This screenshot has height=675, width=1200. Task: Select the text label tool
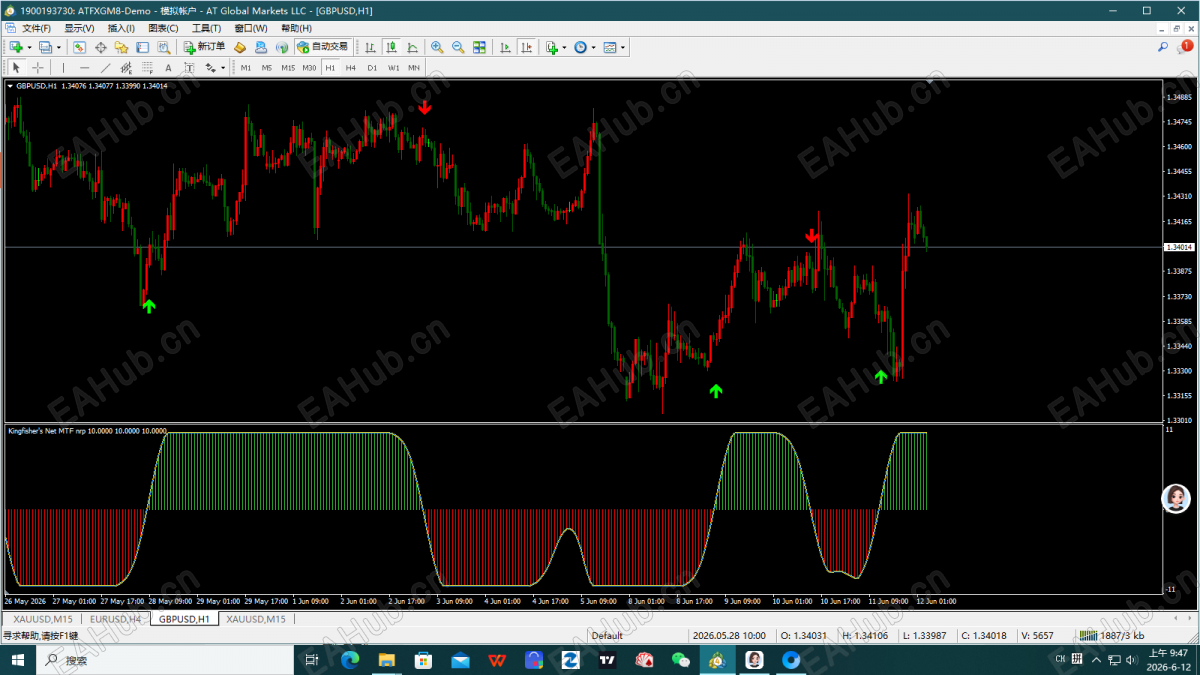pyautogui.click(x=189, y=68)
